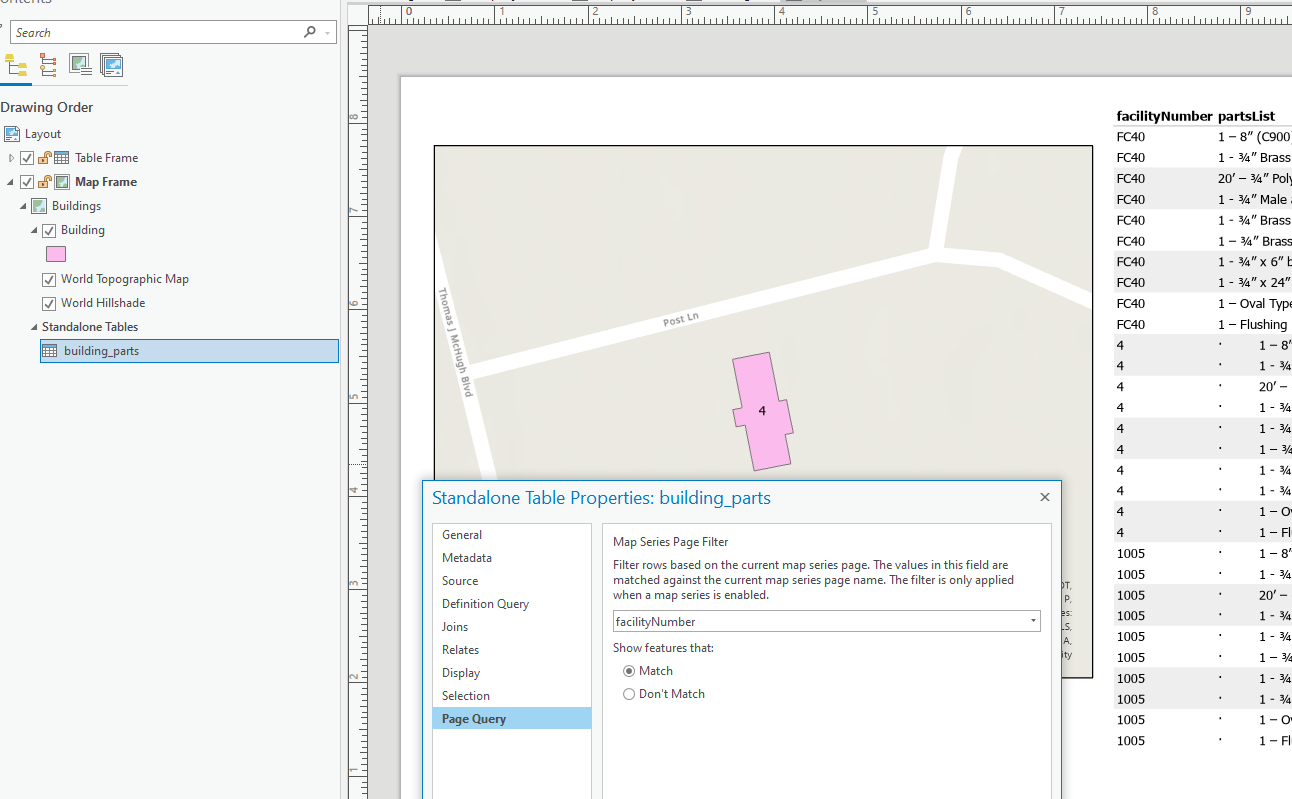Click the search magnifier button
Image resolution: width=1292 pixels, height=799 pixels.
tap(310, 32)
